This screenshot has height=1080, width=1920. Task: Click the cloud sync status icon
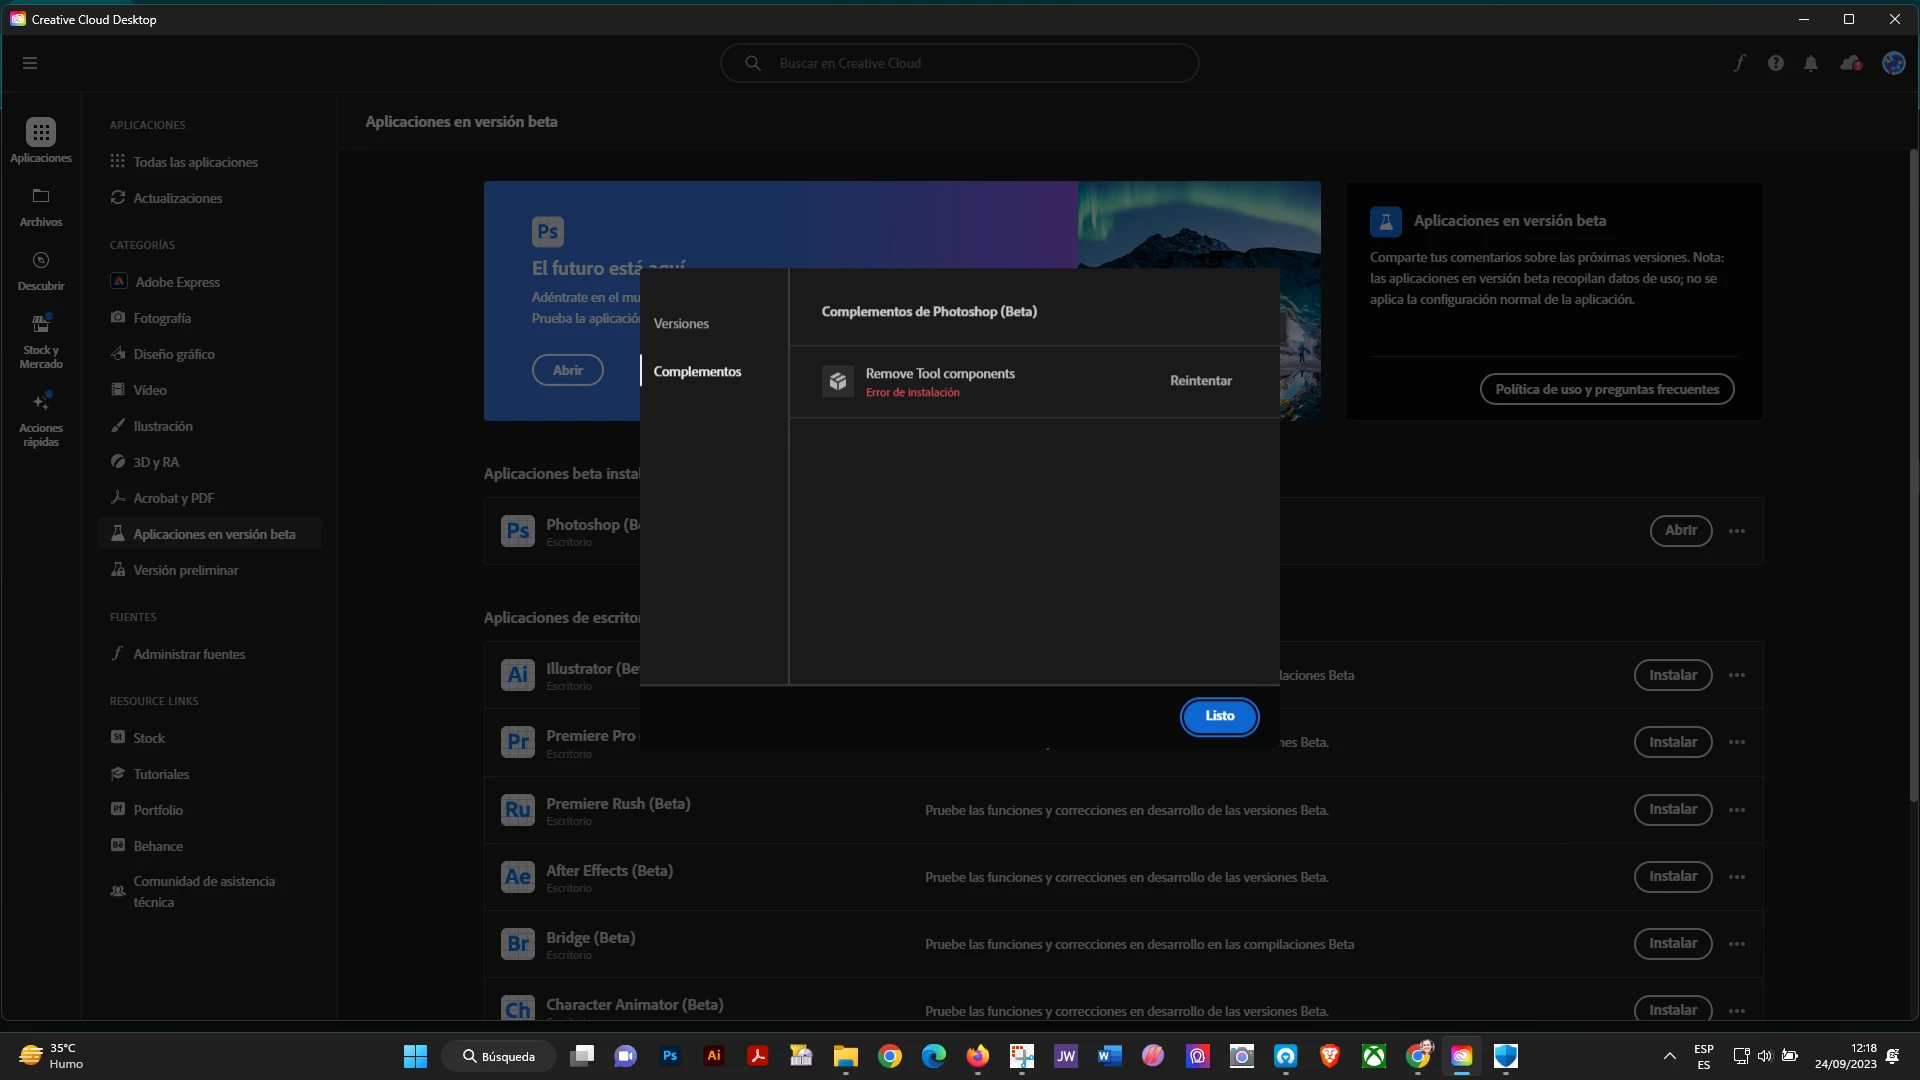(x=1851, y=63)
